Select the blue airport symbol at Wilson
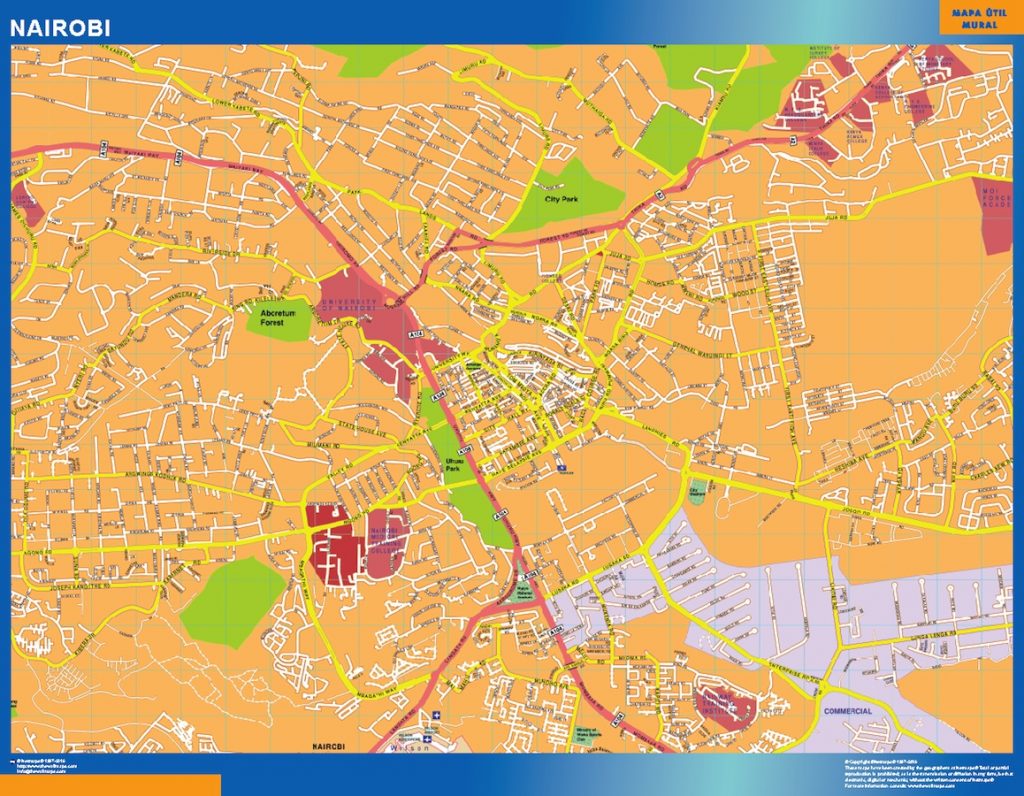 pos(428,738)
